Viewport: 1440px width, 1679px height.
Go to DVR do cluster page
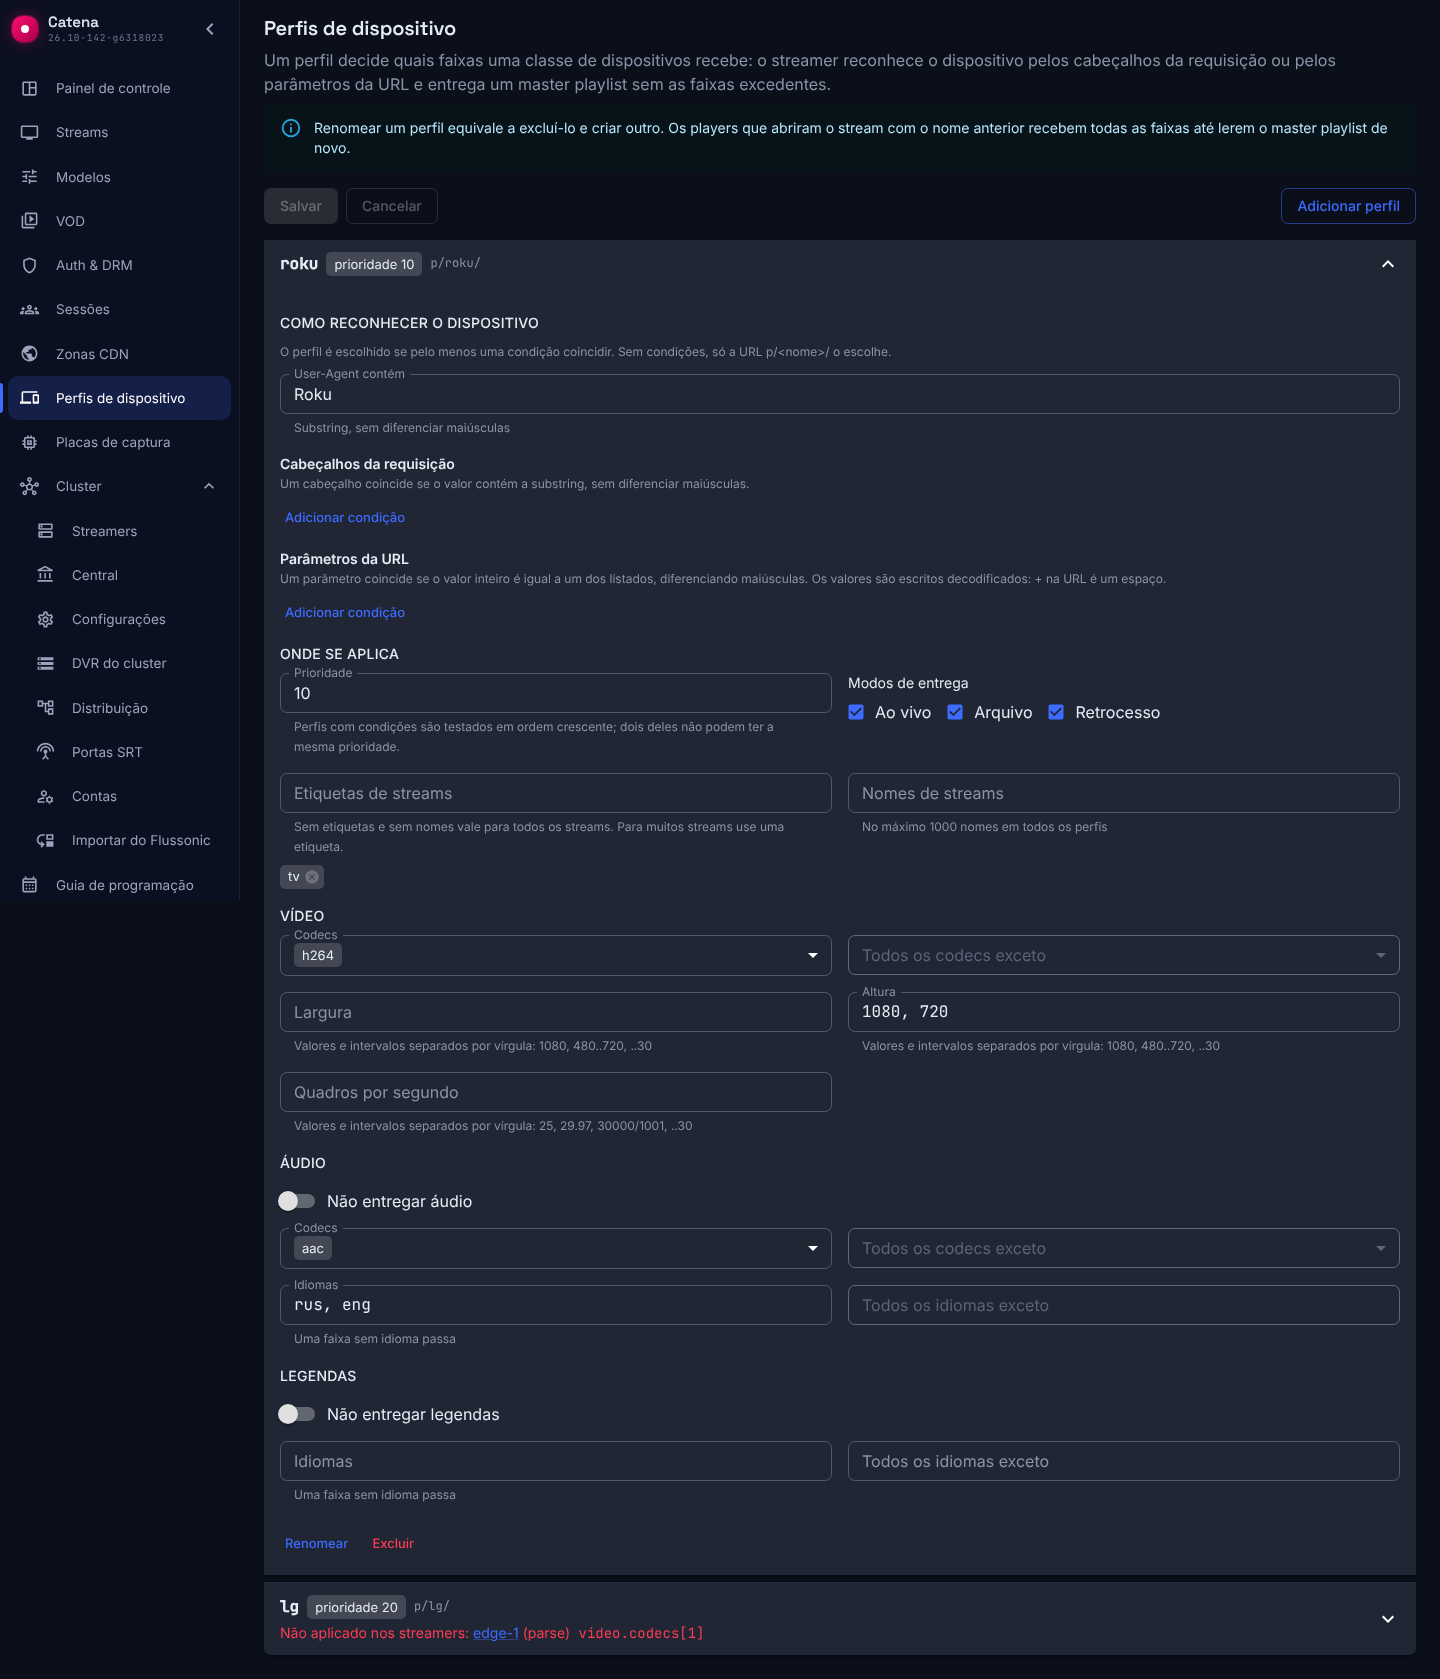[x=120, y=663]
